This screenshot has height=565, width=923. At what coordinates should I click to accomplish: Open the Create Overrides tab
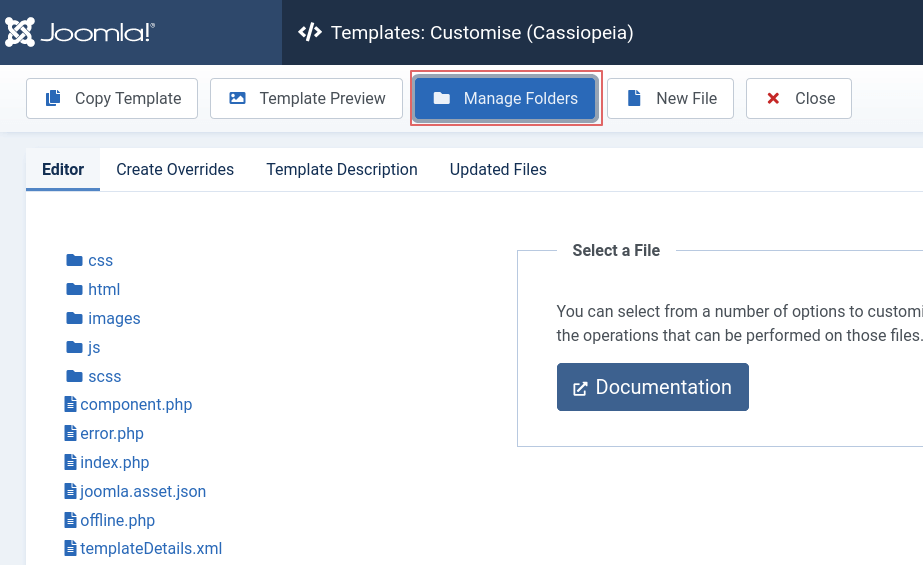(x=175, y=170)
